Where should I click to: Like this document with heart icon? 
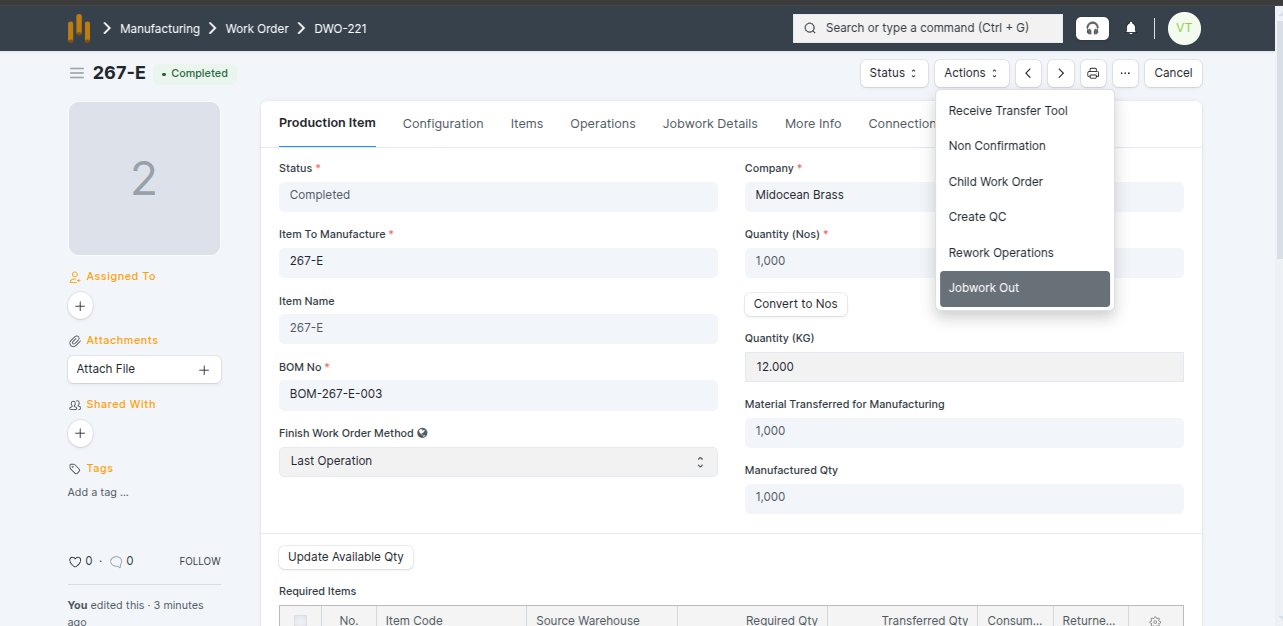(x=75, y=562)
